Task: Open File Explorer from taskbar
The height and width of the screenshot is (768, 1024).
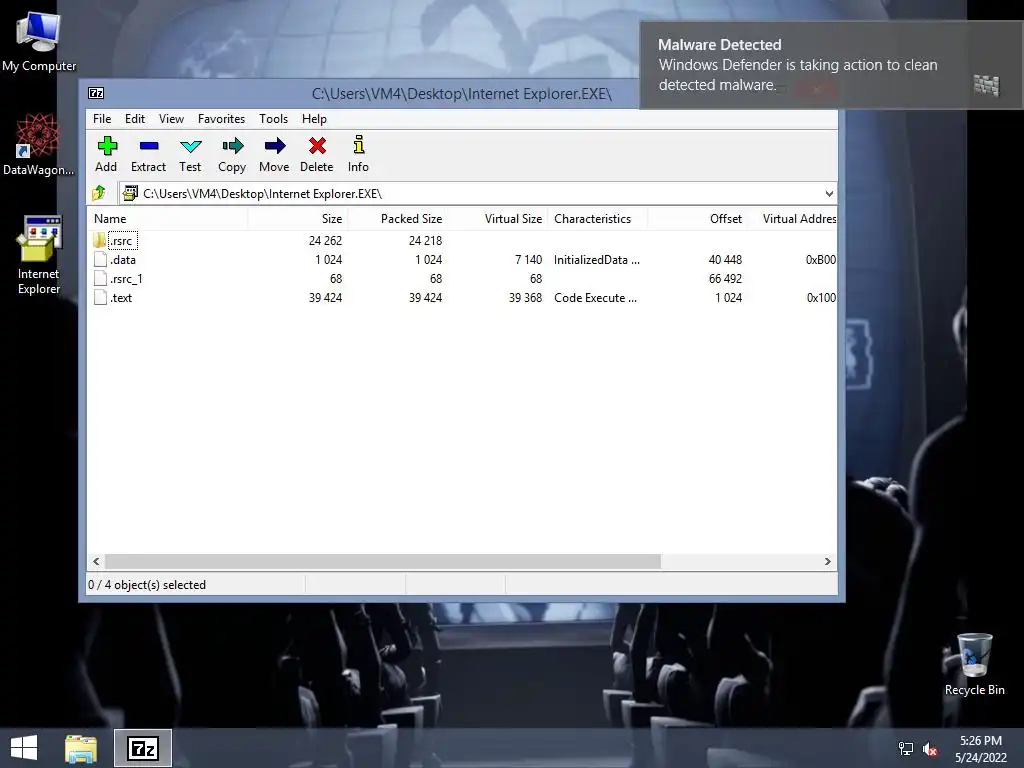Action: pos(81,748)
